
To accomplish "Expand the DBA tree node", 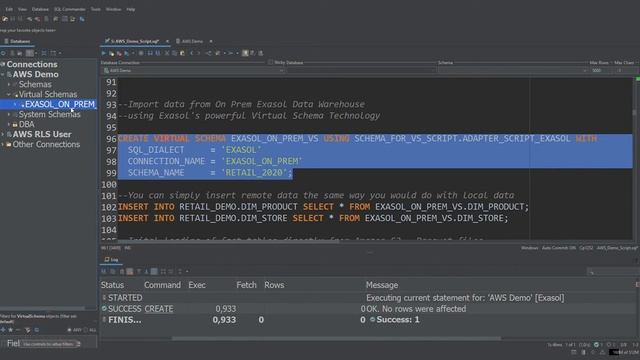I will click(x=9, y=124).
